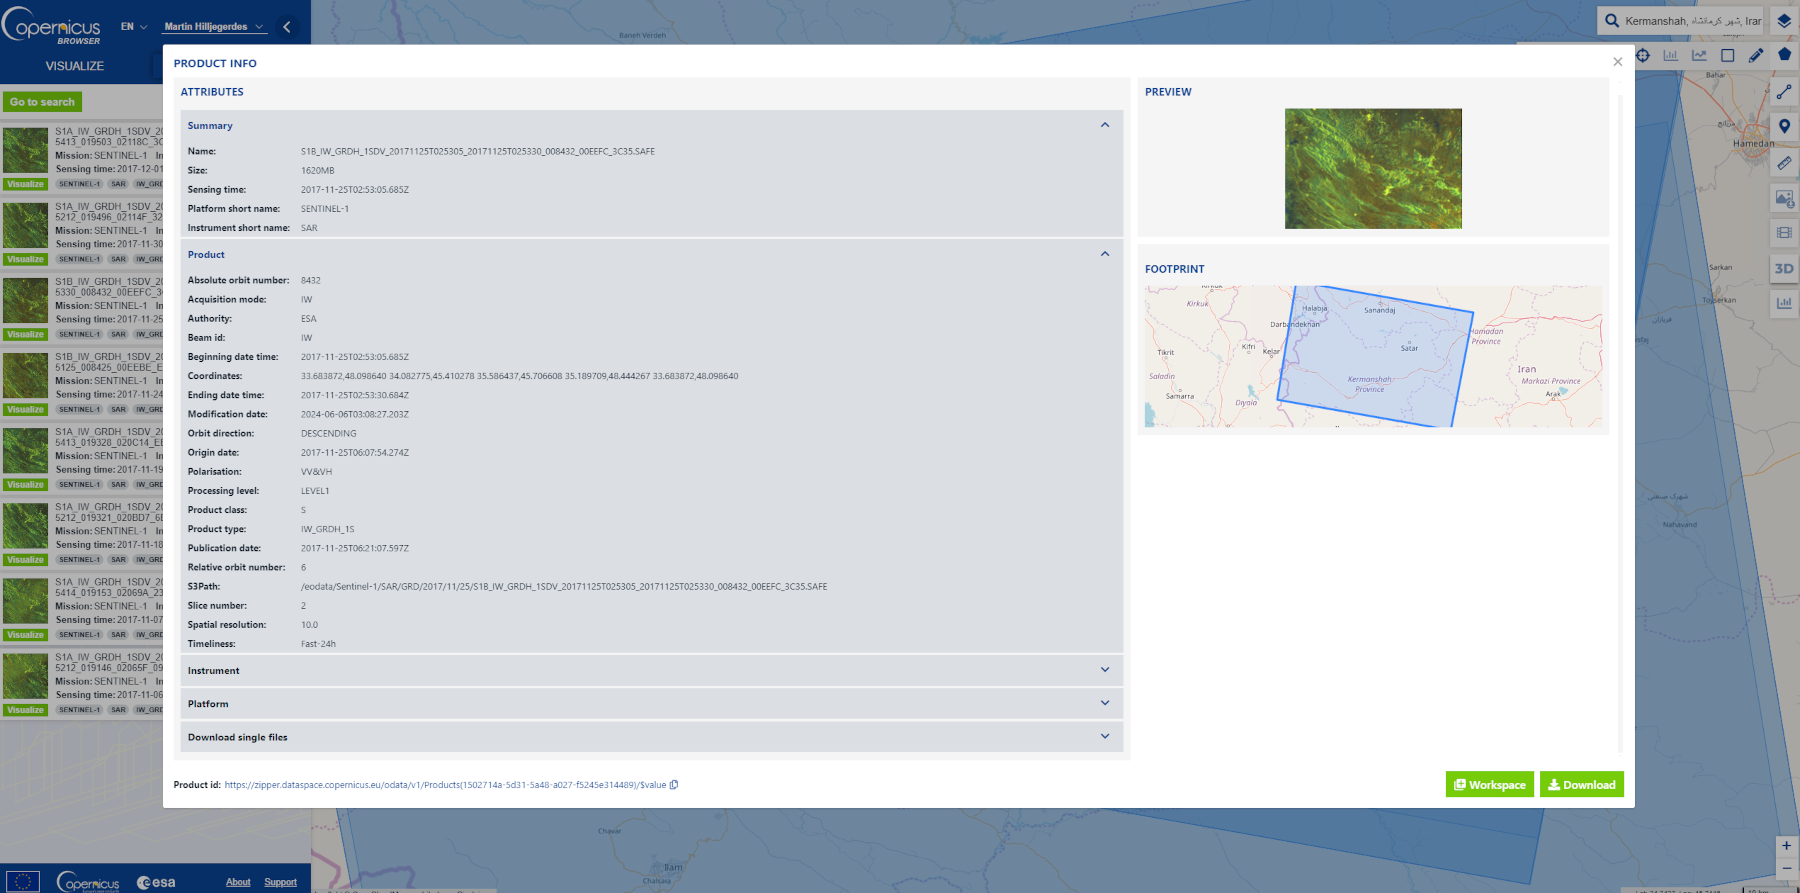The height and width of the screenshot is (893, 1800).
Task: Expand Download single files section
Action: point(1105,736)
